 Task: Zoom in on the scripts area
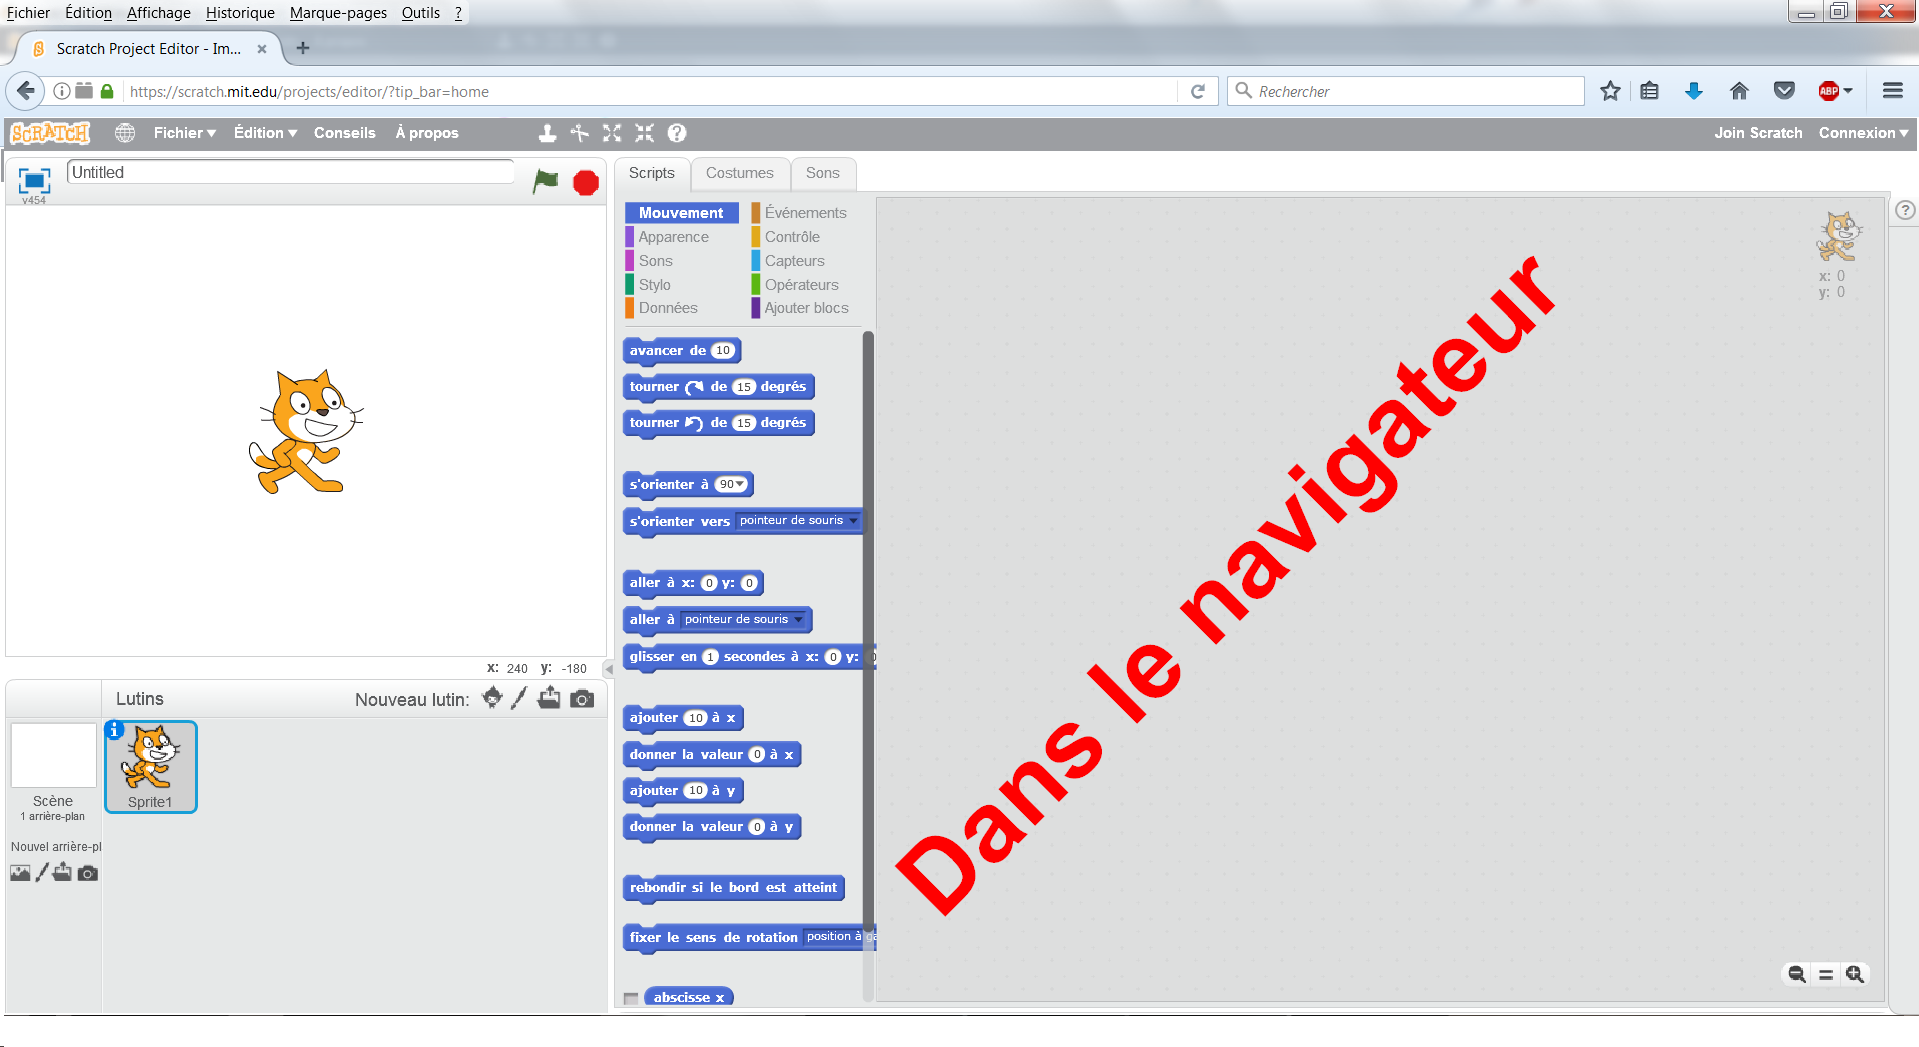click(1855, 974)
